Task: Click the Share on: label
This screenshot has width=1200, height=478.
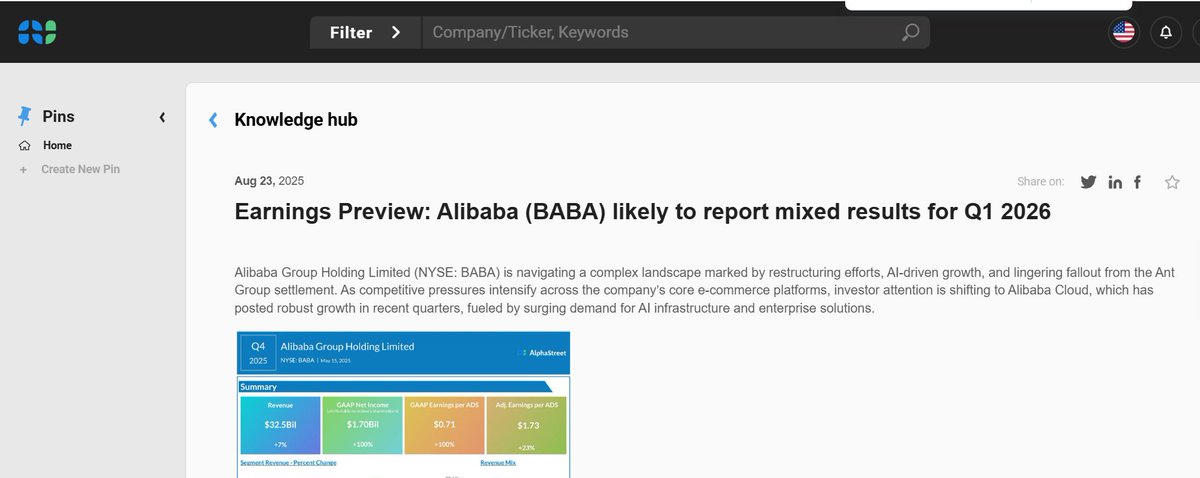Action: pos(1041,182)
